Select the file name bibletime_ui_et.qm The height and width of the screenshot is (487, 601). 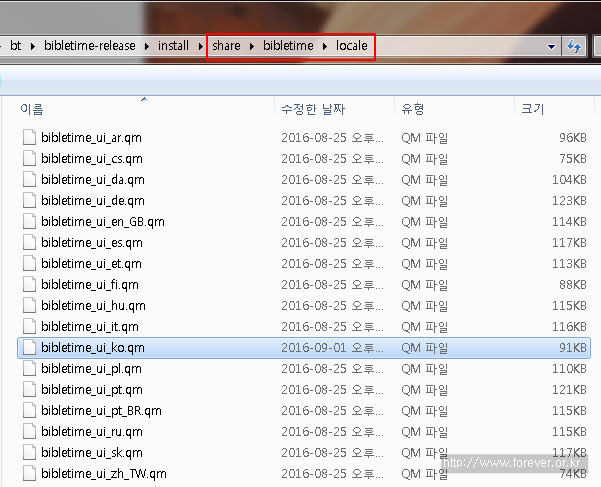(91, 264)
